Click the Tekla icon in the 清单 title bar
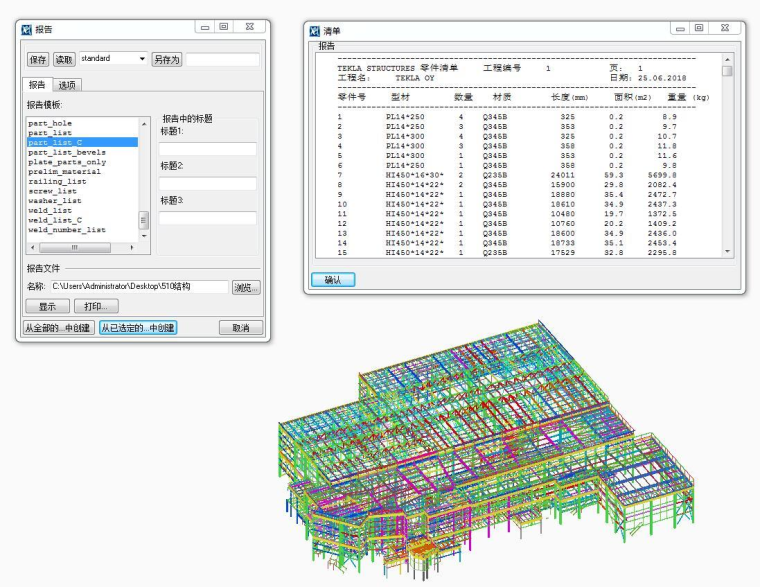 click(x=316, y=30)
